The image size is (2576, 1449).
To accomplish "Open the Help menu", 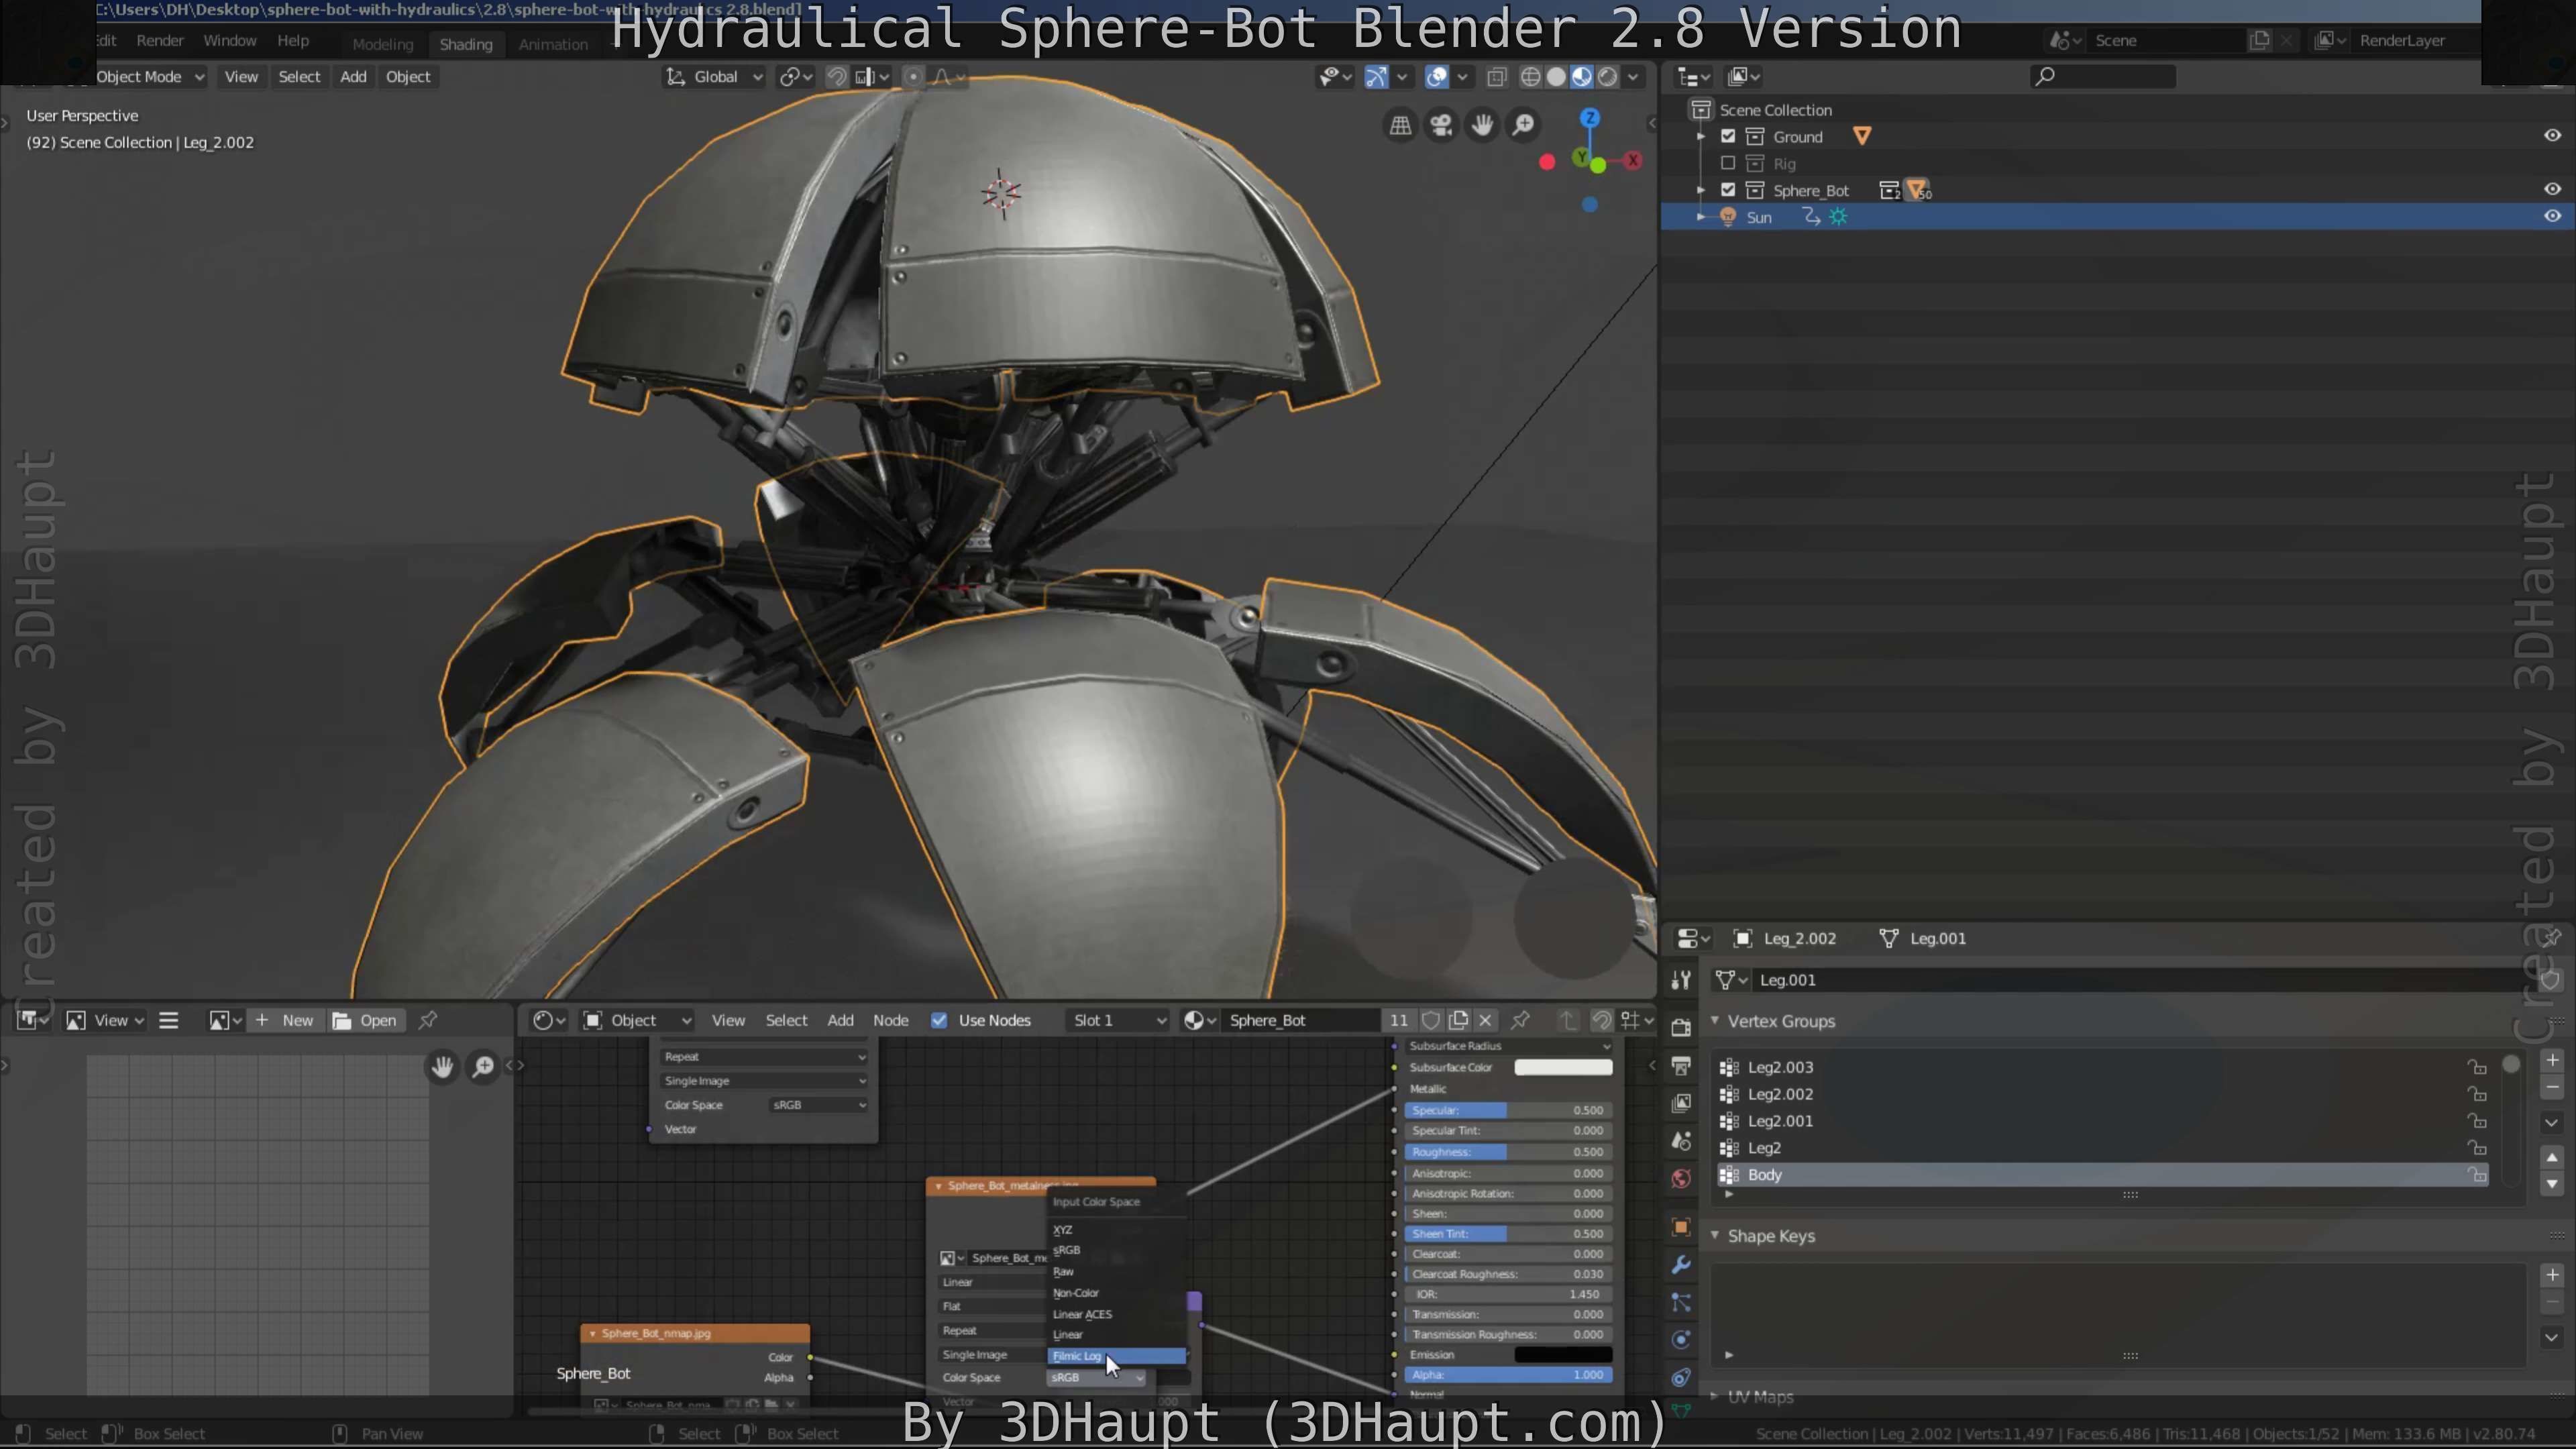I will 293,41.
